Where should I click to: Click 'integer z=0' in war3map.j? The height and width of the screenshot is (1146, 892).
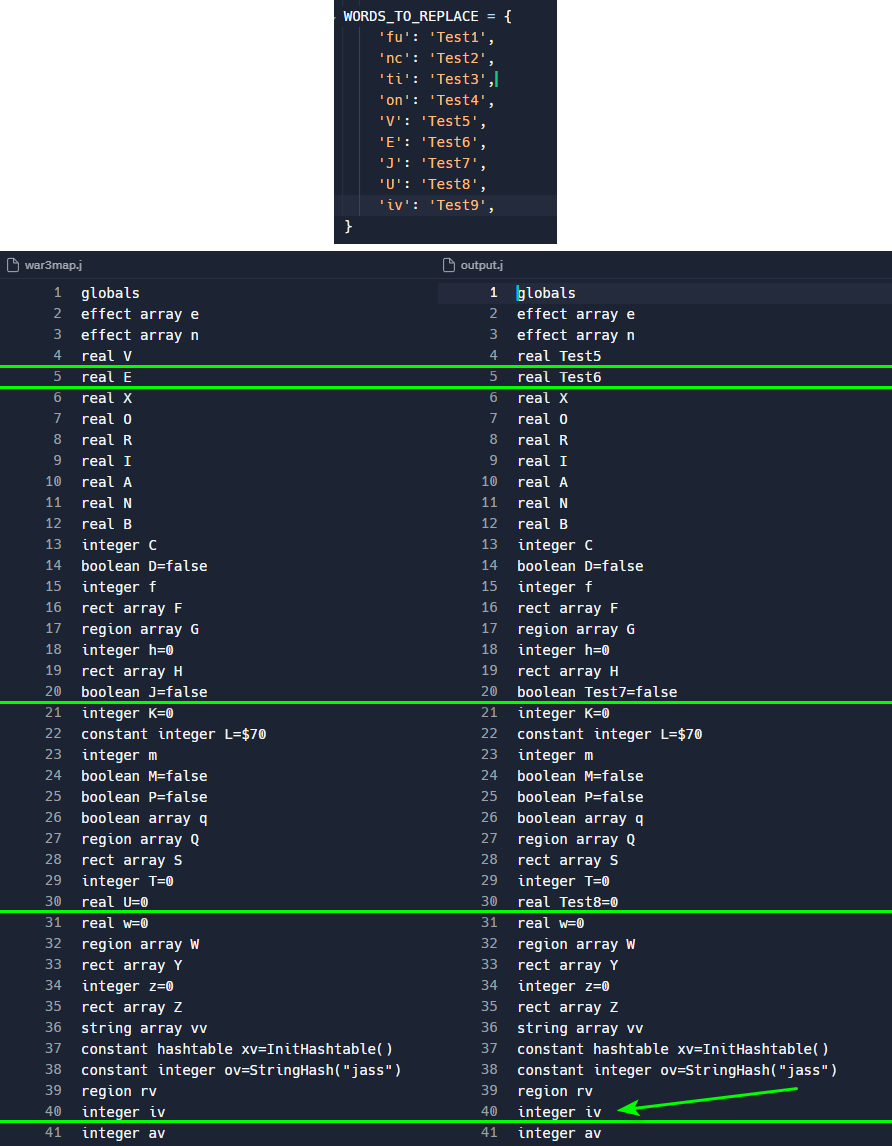pyautogui.click(x=127, y=986)
